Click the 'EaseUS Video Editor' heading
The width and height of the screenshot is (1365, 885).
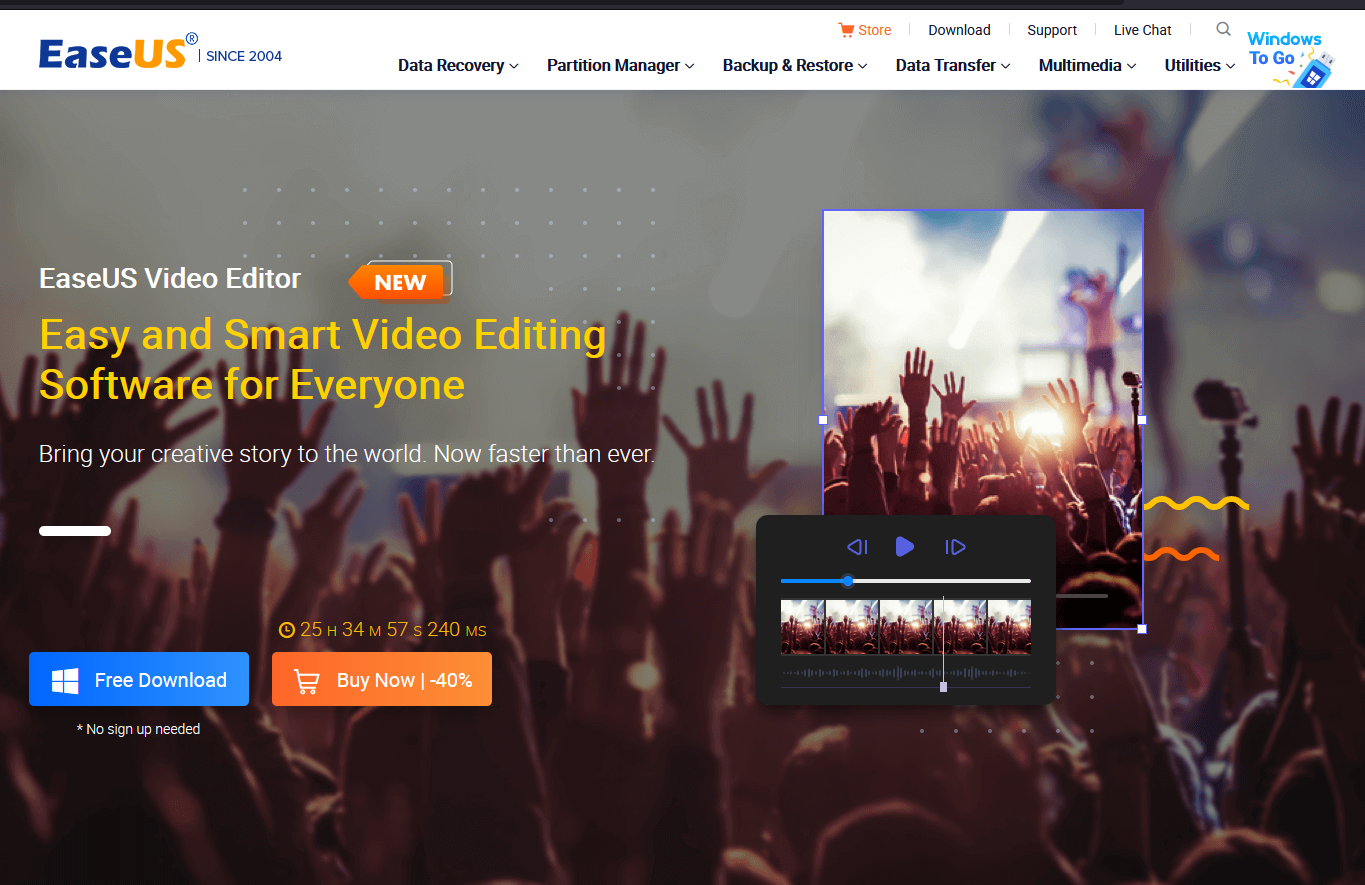tap(170, 278)
